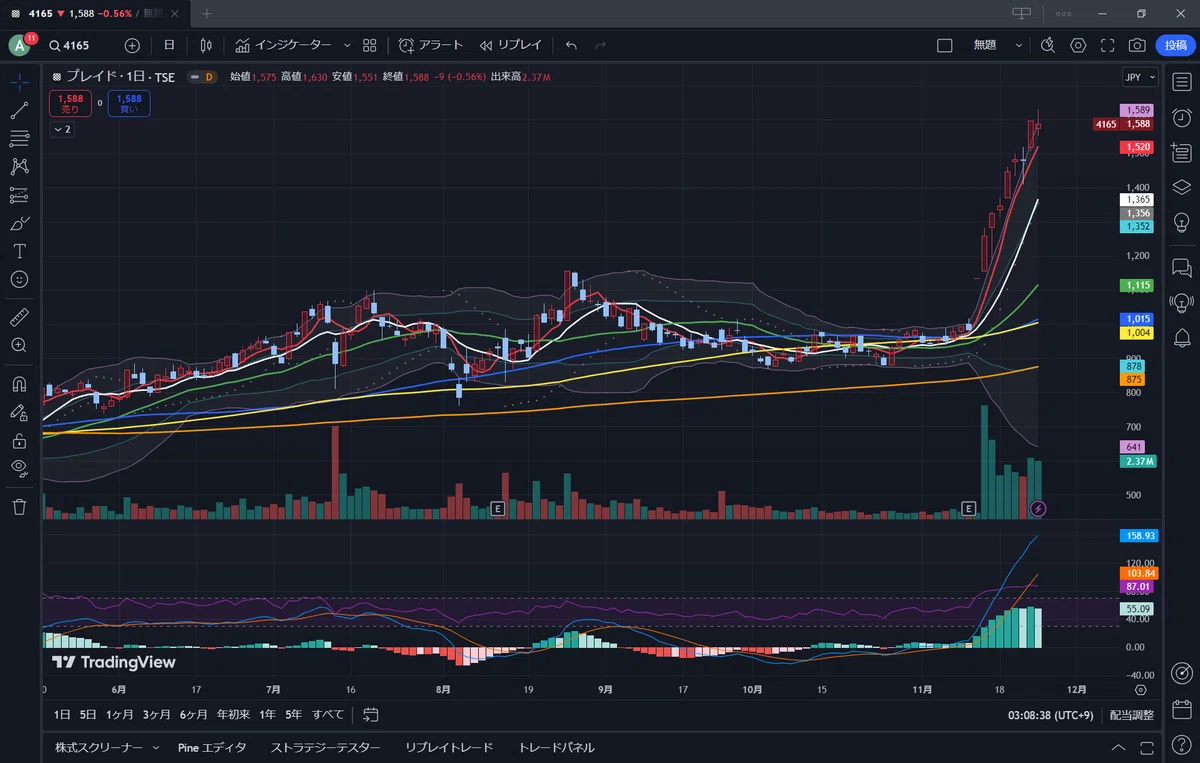Open the chat speech bubbles panel

point(1181,267)
